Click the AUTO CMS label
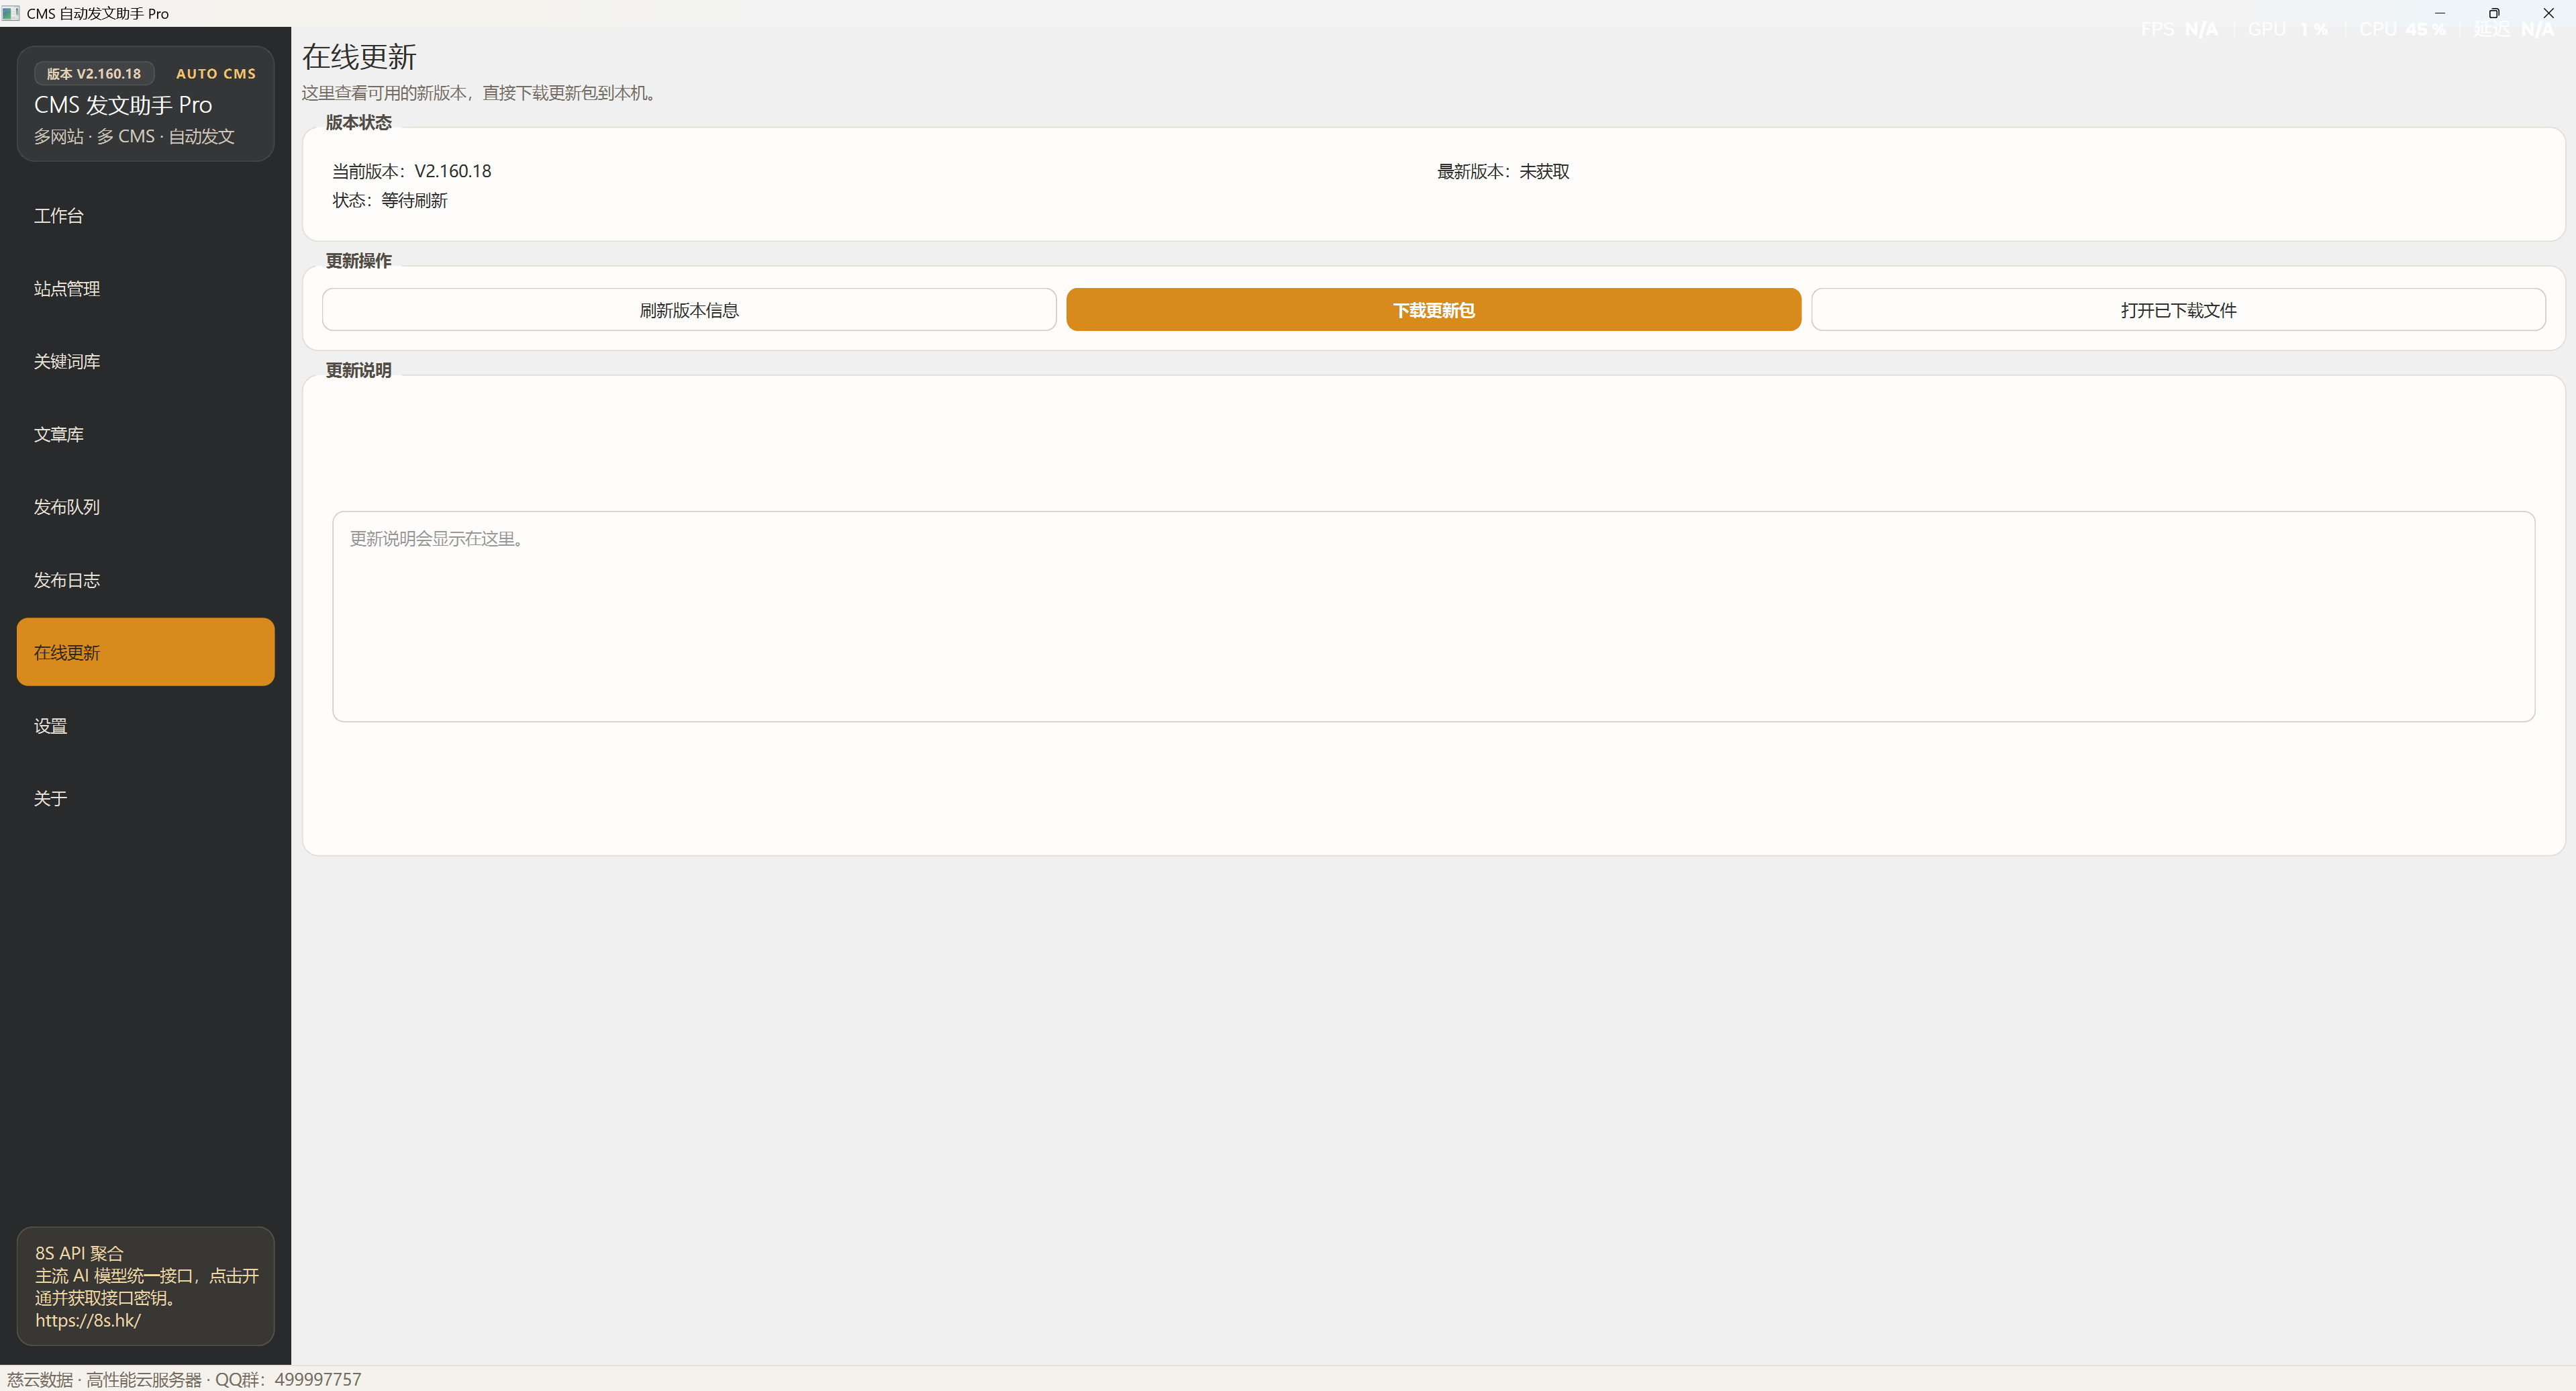This screenshot has height=1391, width=2576. (x=216, y=74)
